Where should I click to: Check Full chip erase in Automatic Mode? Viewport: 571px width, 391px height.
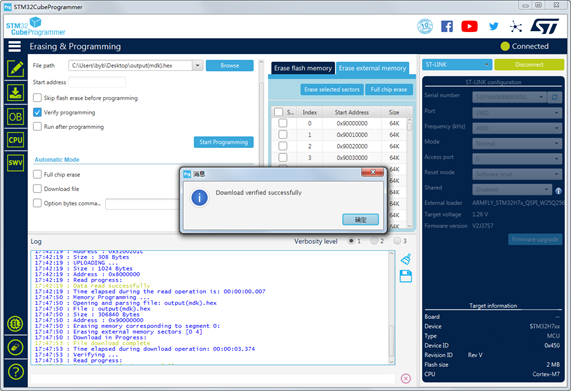37,174
